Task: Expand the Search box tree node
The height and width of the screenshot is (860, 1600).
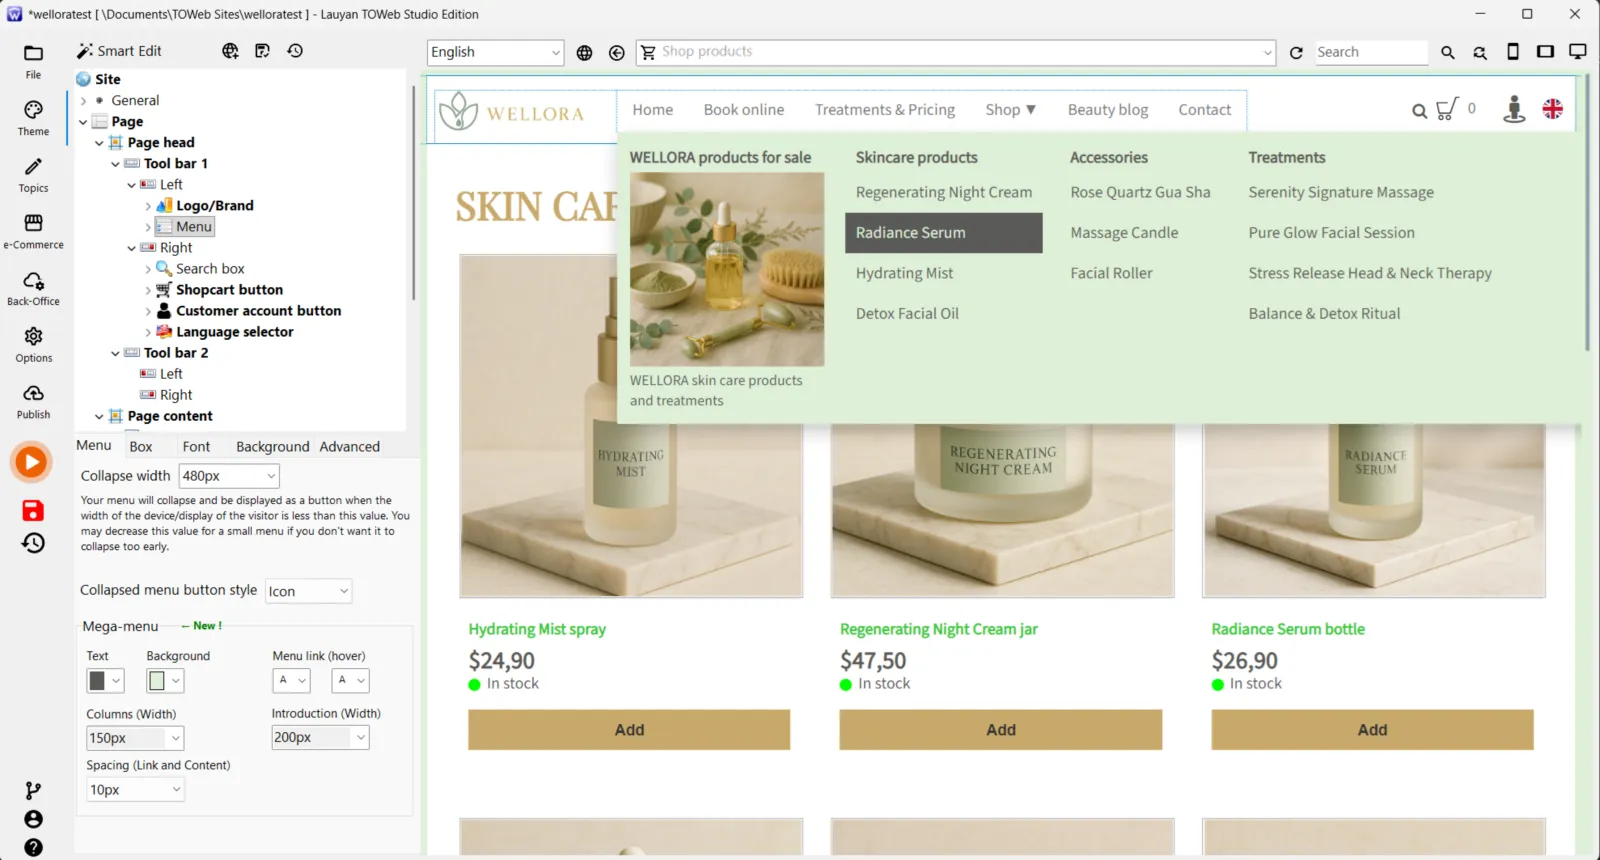Action: click(x=148, y=269)
